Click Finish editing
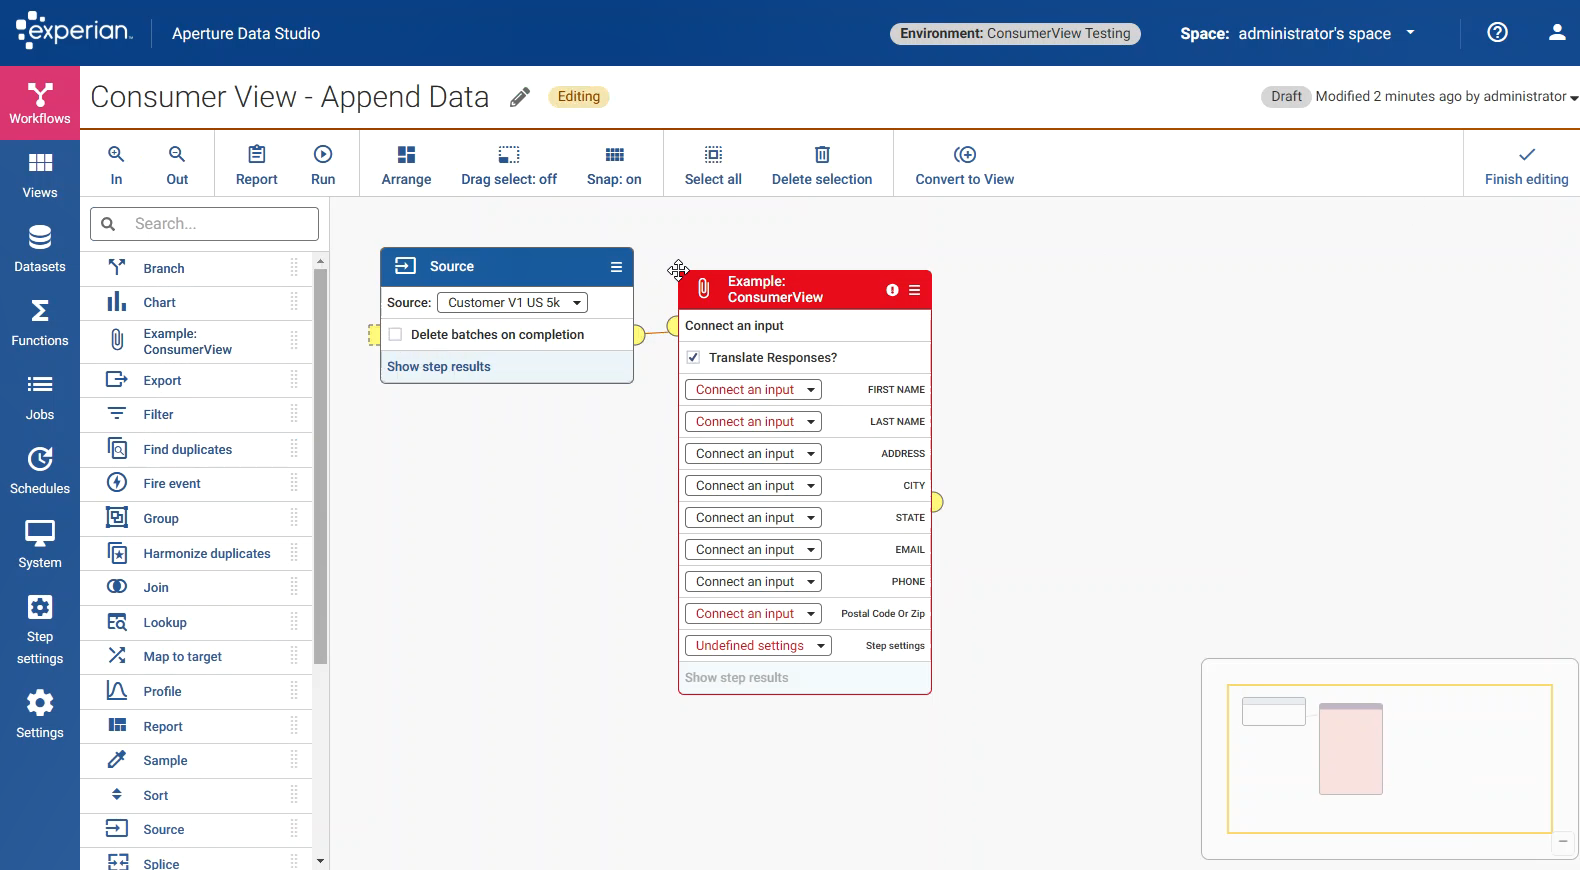Screen dimensions: 1580x870 point(1526,165)
